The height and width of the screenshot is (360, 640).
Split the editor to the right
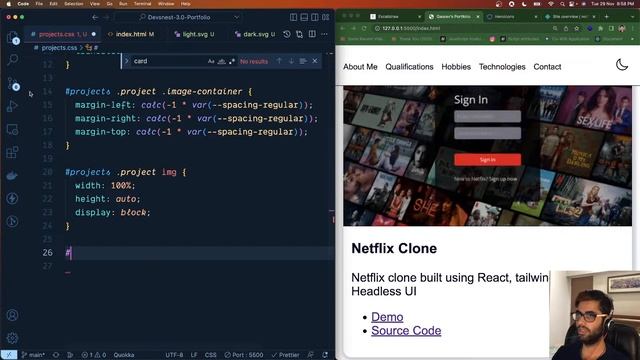(x=312, y=34)
